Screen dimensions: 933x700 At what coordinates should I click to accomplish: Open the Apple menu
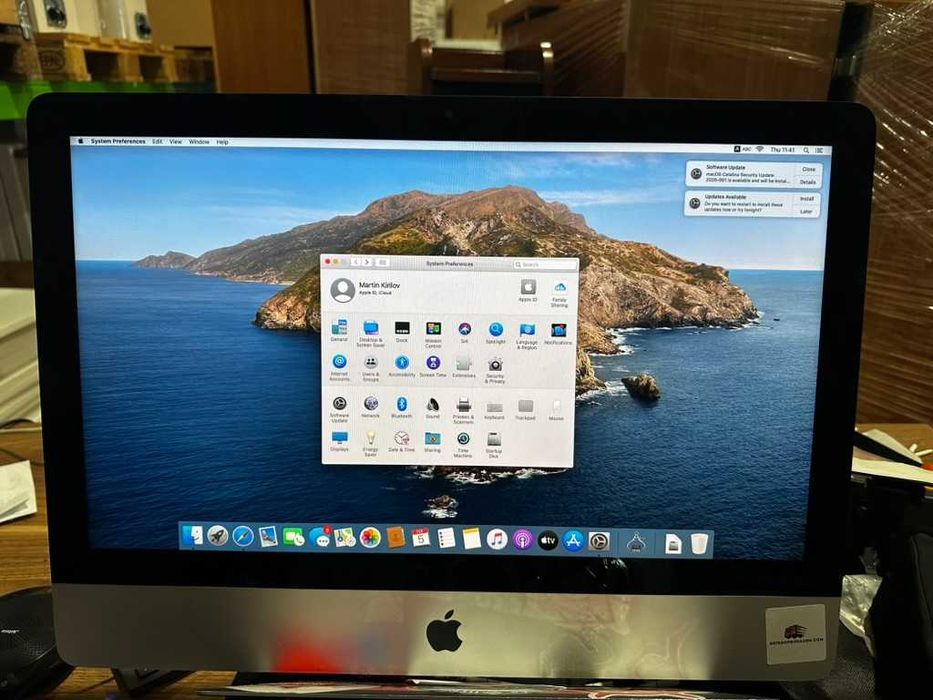[80, 141]
